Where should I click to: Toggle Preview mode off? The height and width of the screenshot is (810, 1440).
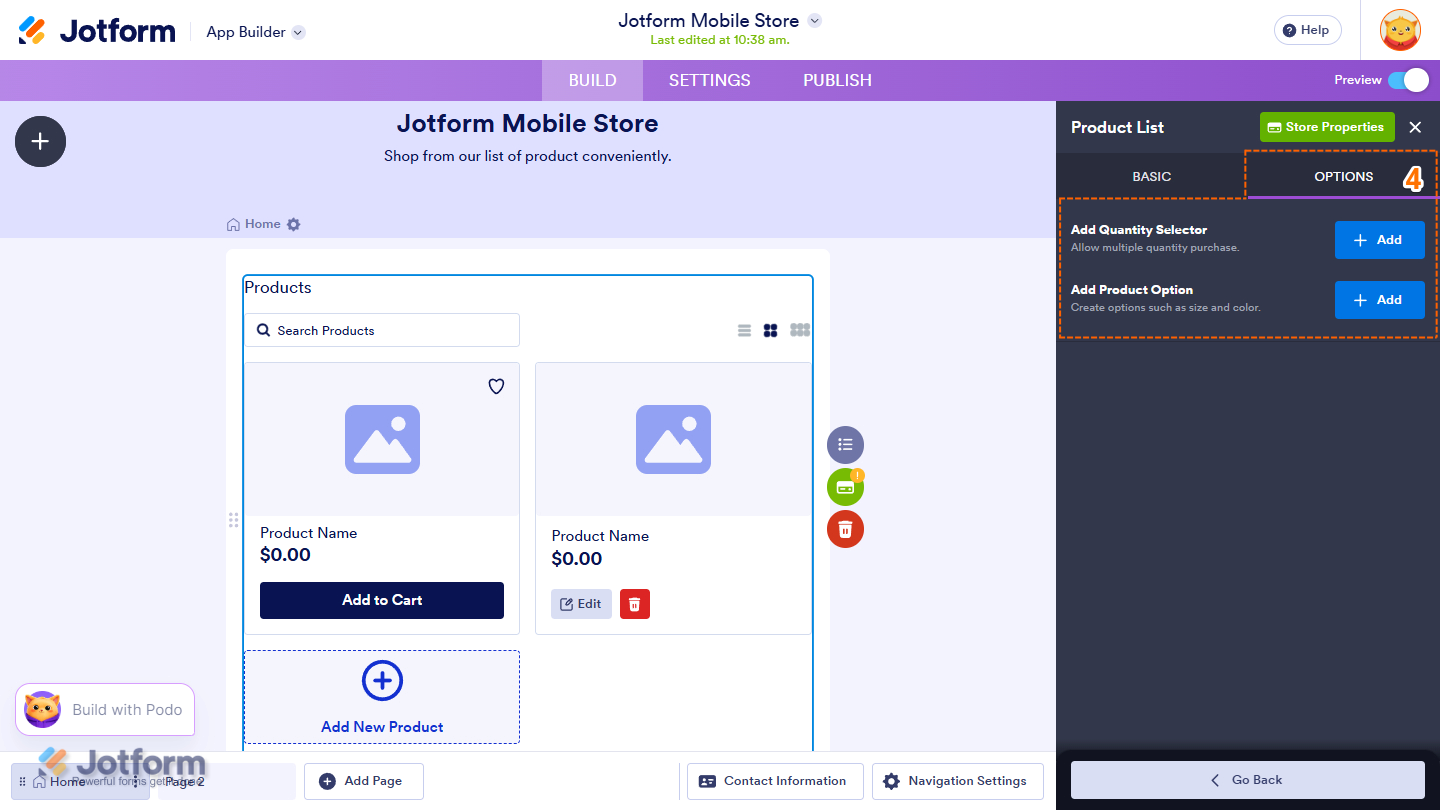pyautogui.click(x=1410, y=80)
